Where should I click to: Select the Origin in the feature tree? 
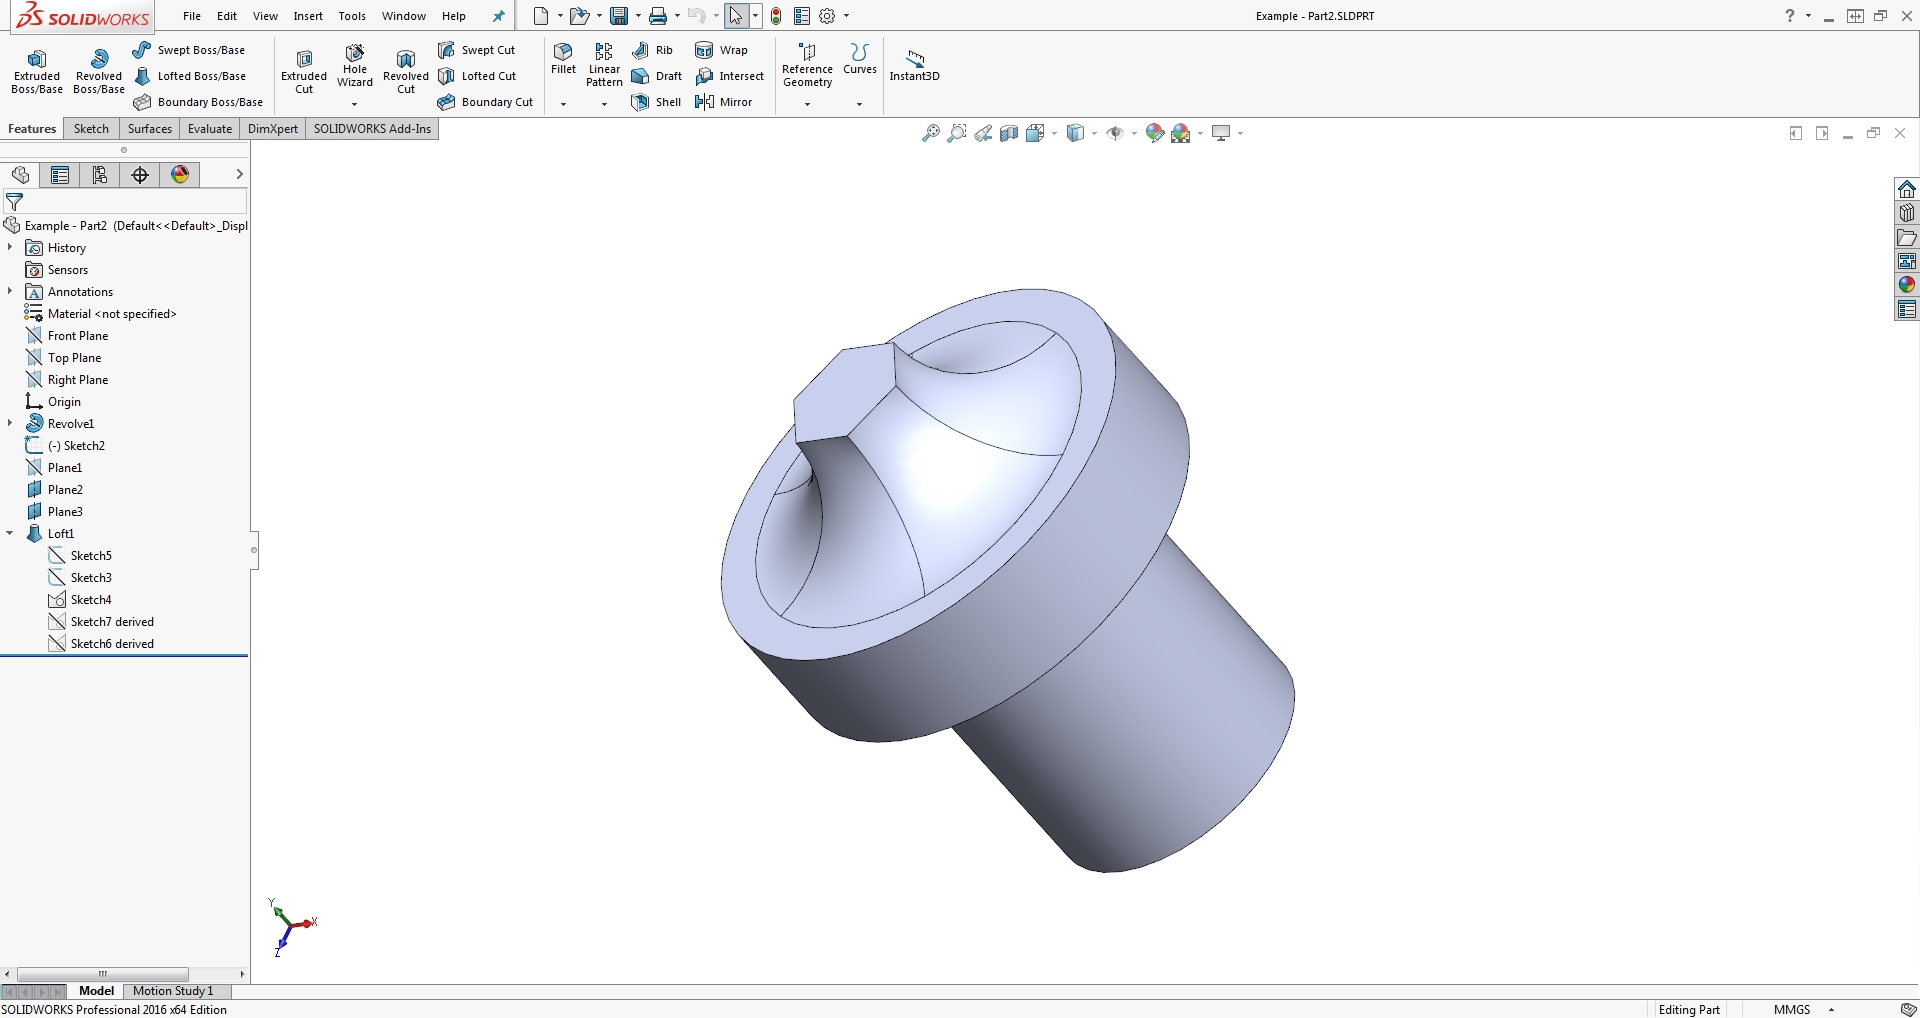click(x=64, y=402)
